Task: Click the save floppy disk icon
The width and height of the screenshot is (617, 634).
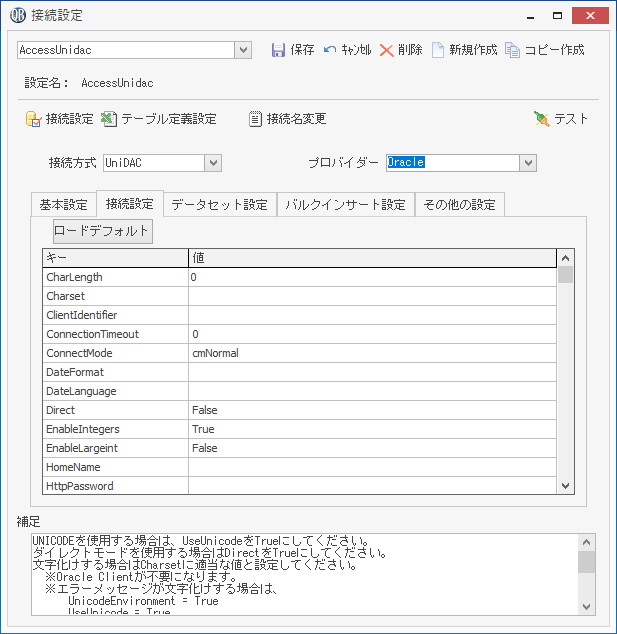Action: point(278,50)
